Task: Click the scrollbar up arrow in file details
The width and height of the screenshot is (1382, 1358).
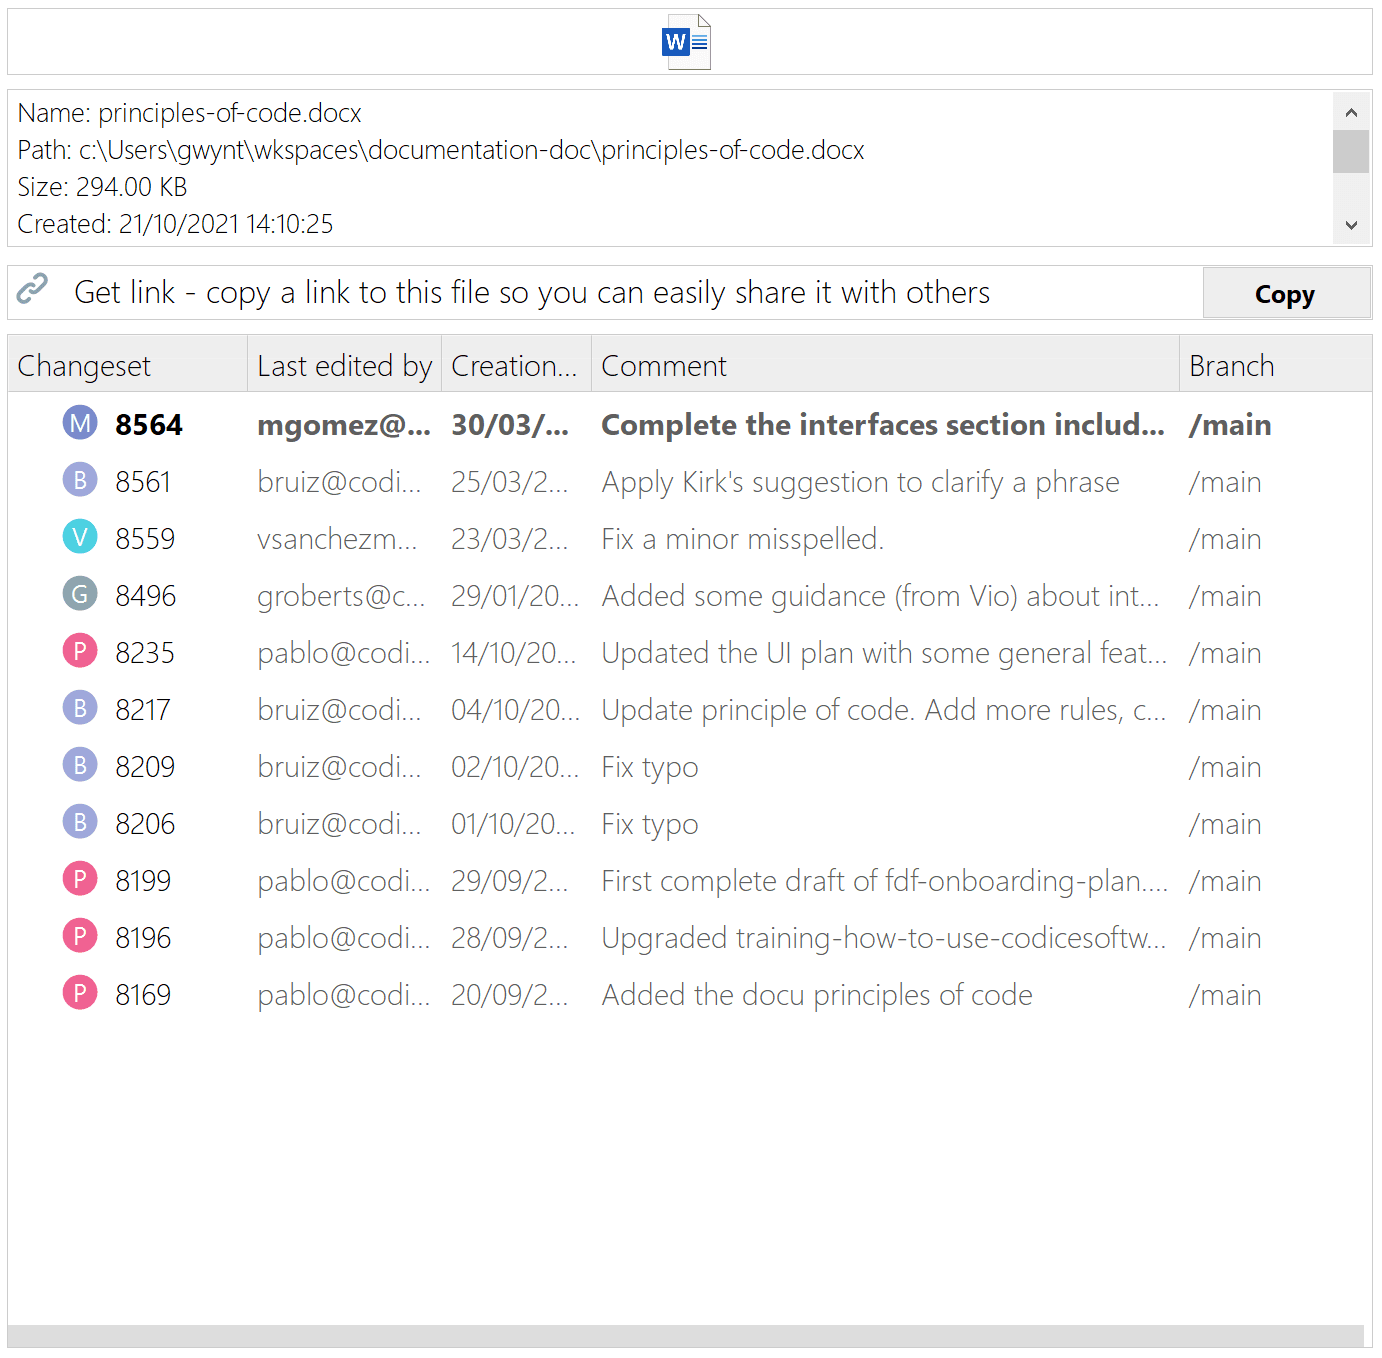Action: 1351,112
